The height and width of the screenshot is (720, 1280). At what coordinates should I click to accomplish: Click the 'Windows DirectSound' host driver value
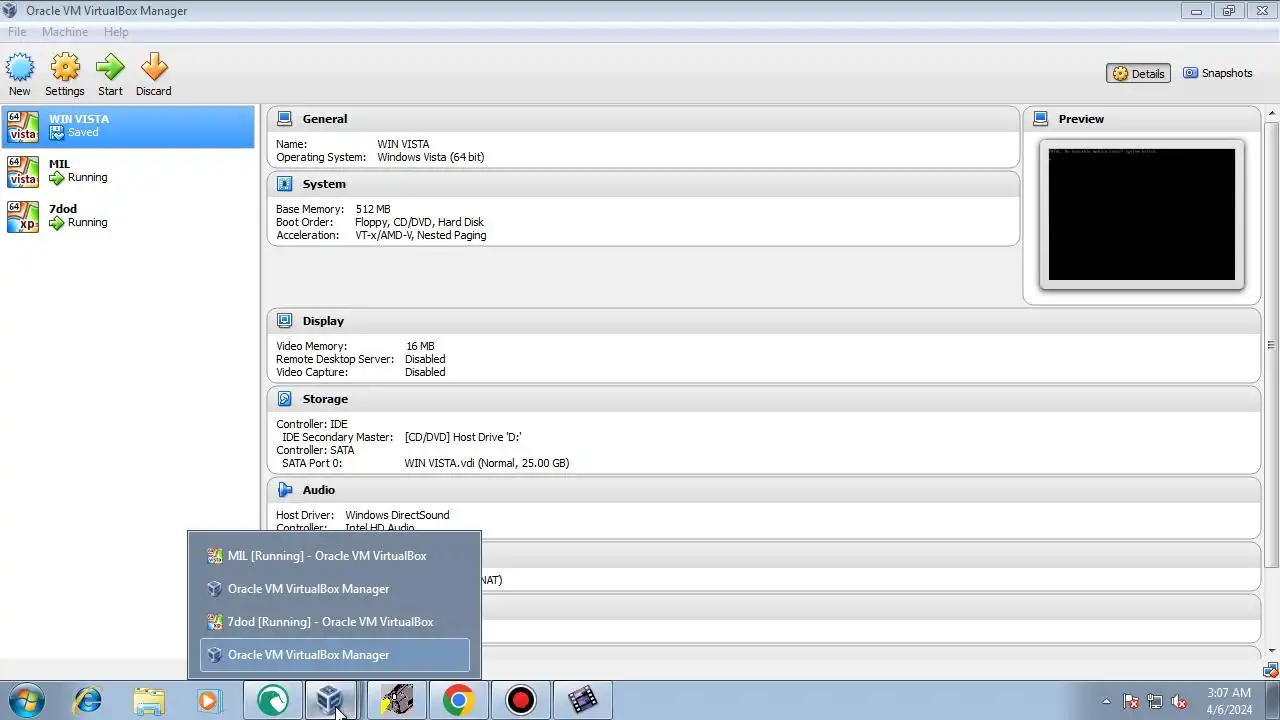point(397,515)
